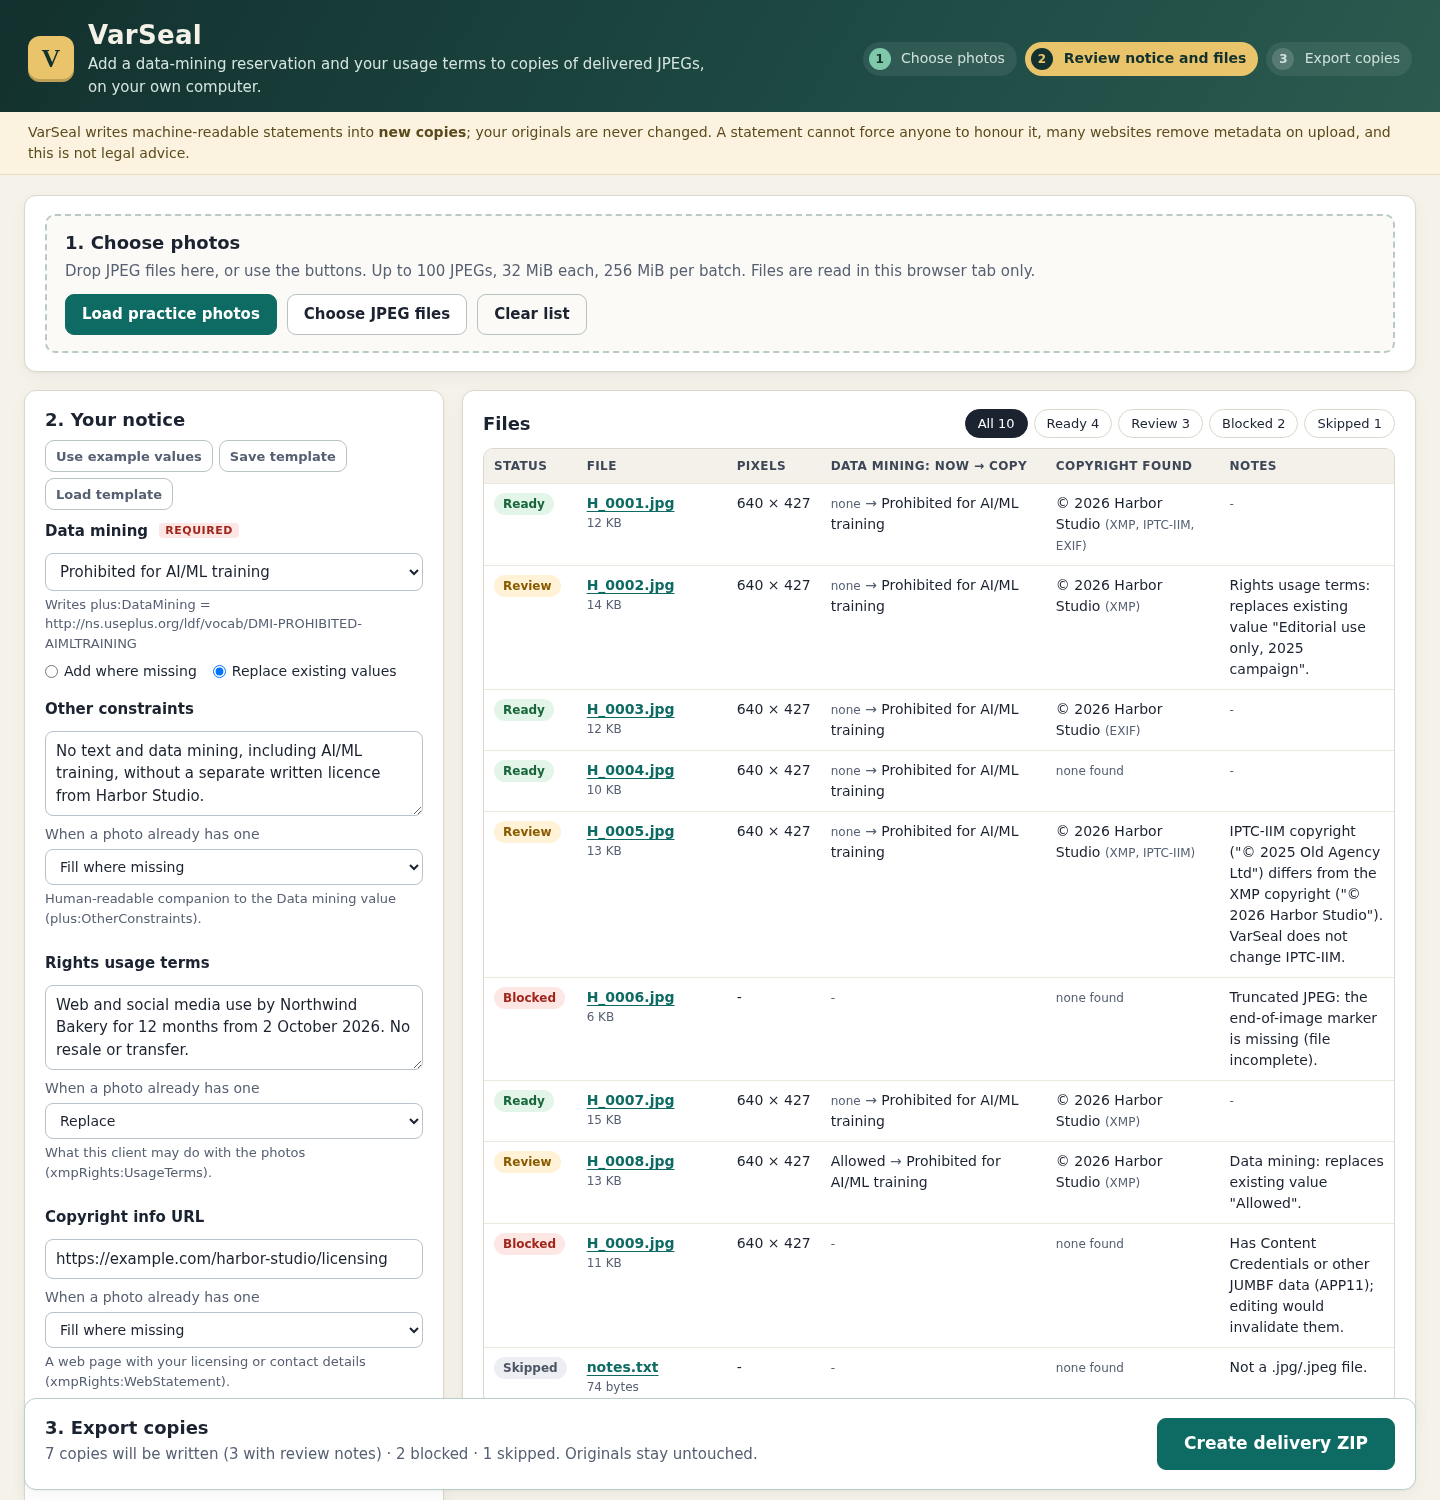1440x1500 pixels.
Task: Click the 'Not a .jpg/.jpeg file.' note
Action: coord(1298,1367)
